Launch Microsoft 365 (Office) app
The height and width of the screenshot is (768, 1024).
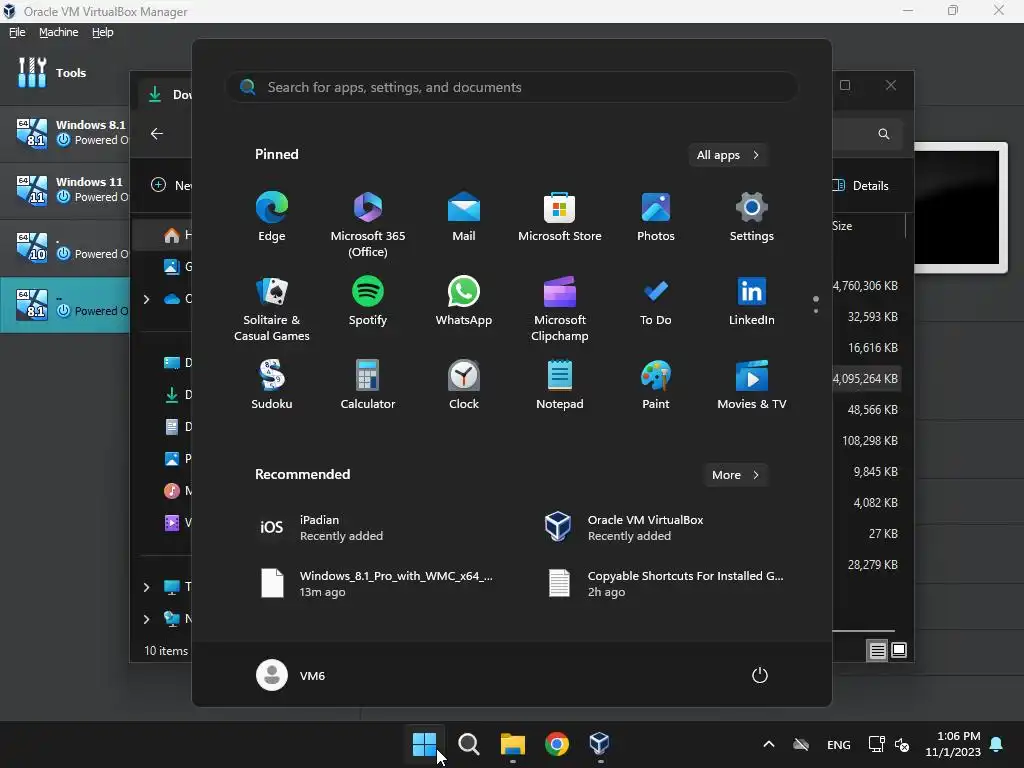tap(368, 225)
